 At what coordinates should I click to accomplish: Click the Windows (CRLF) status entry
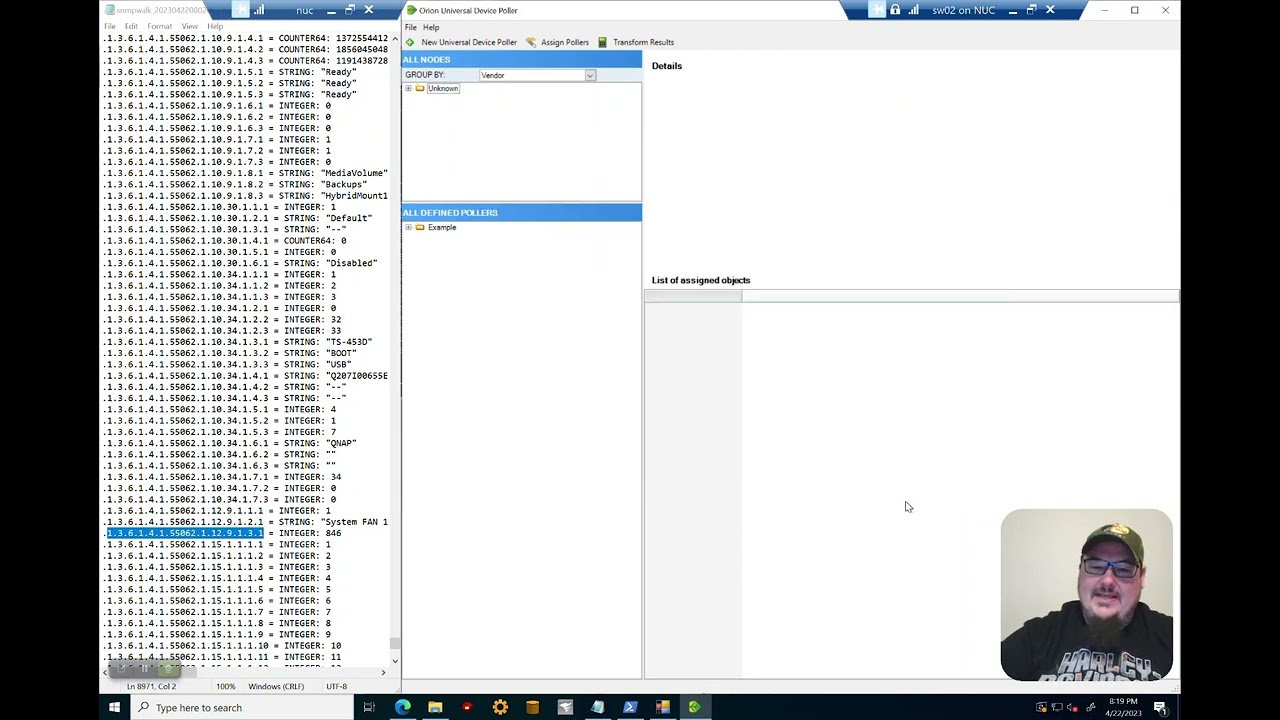[x=276, y=687]
